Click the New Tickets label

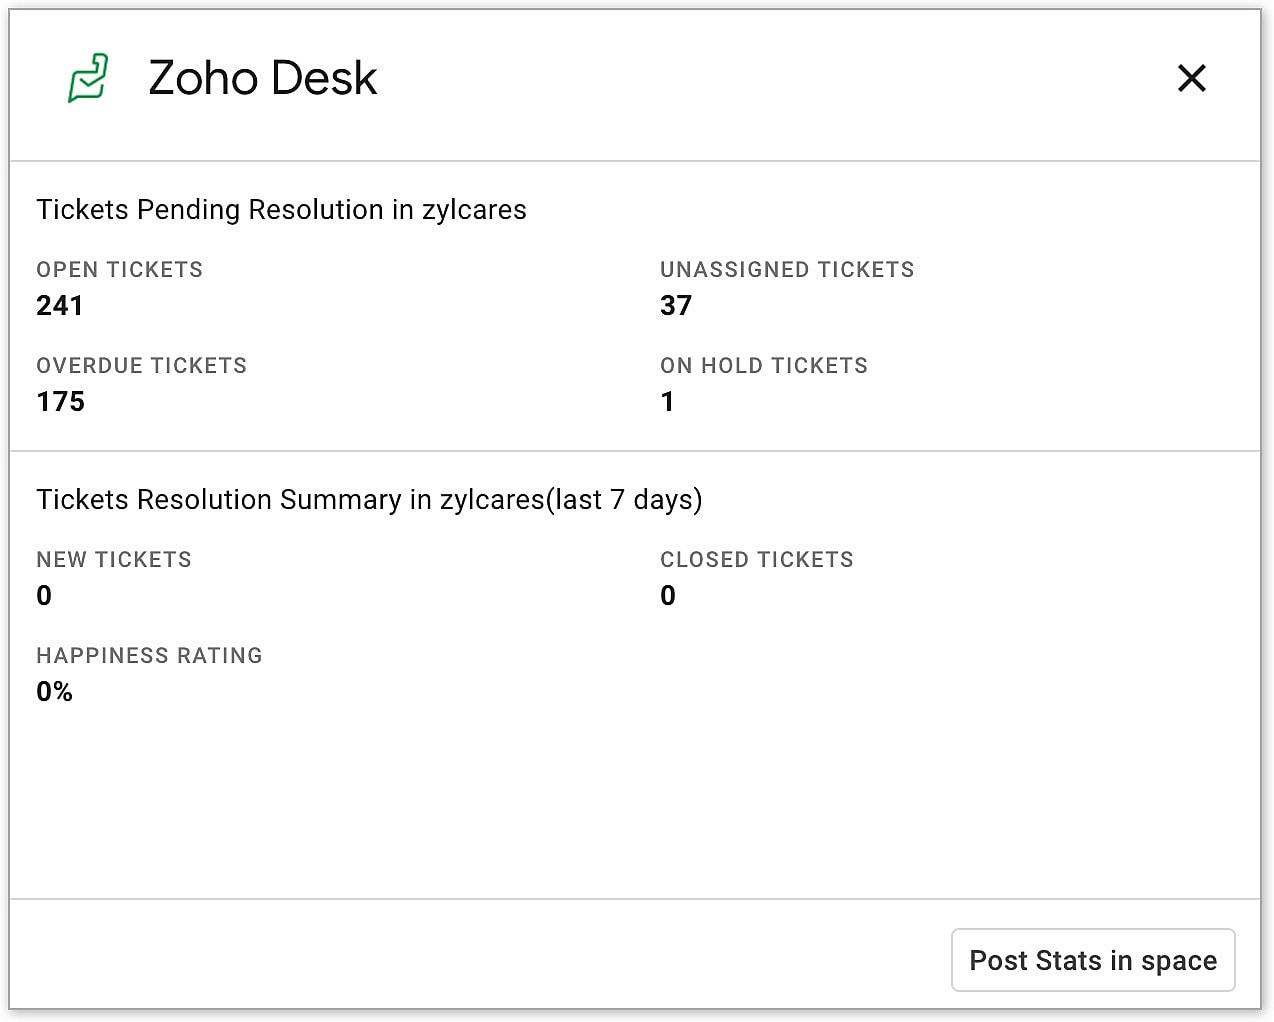[114, 560]
